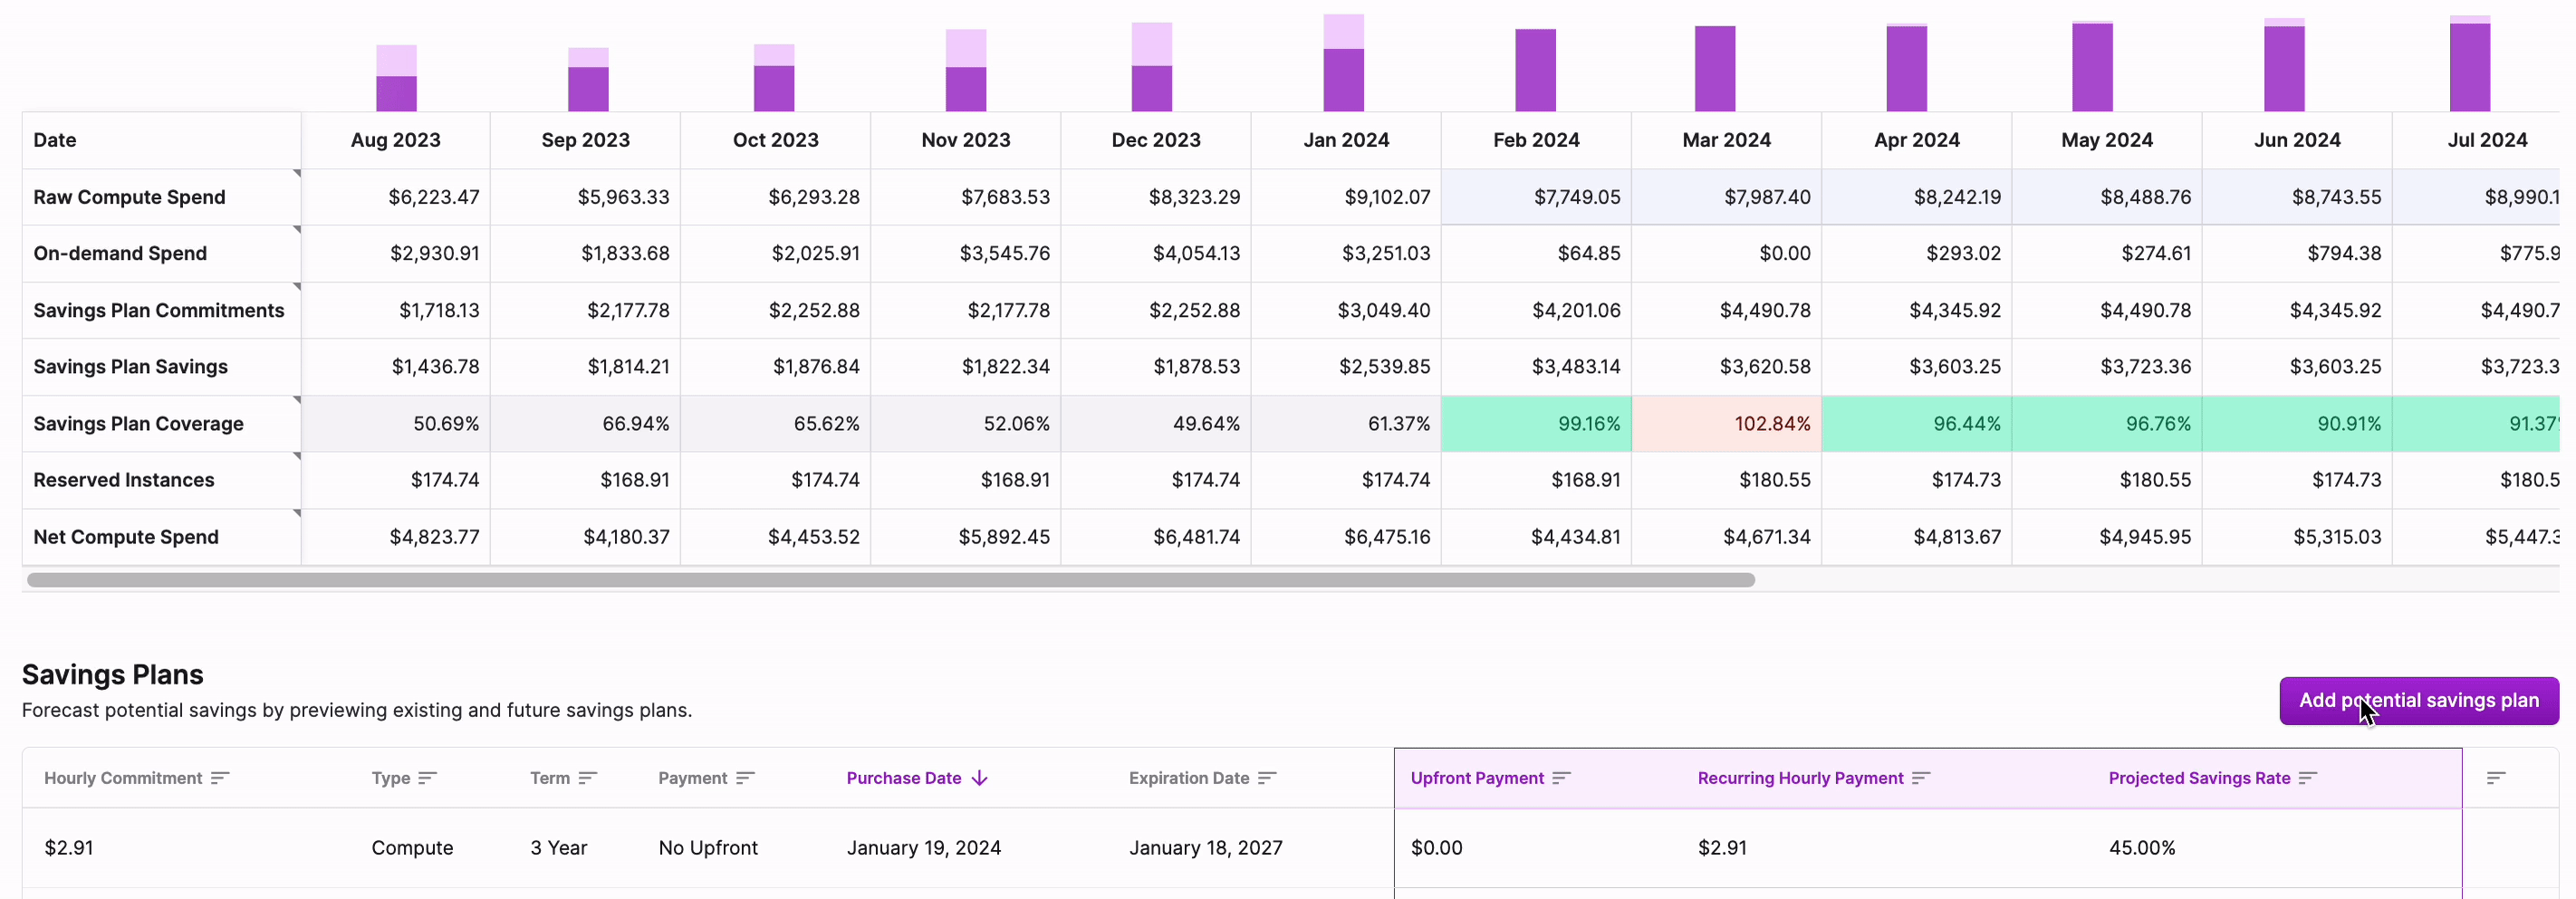The image size is (2576, 899).
Task: Click the $7,683.53 raw spend cell
Action: (966, 197)
